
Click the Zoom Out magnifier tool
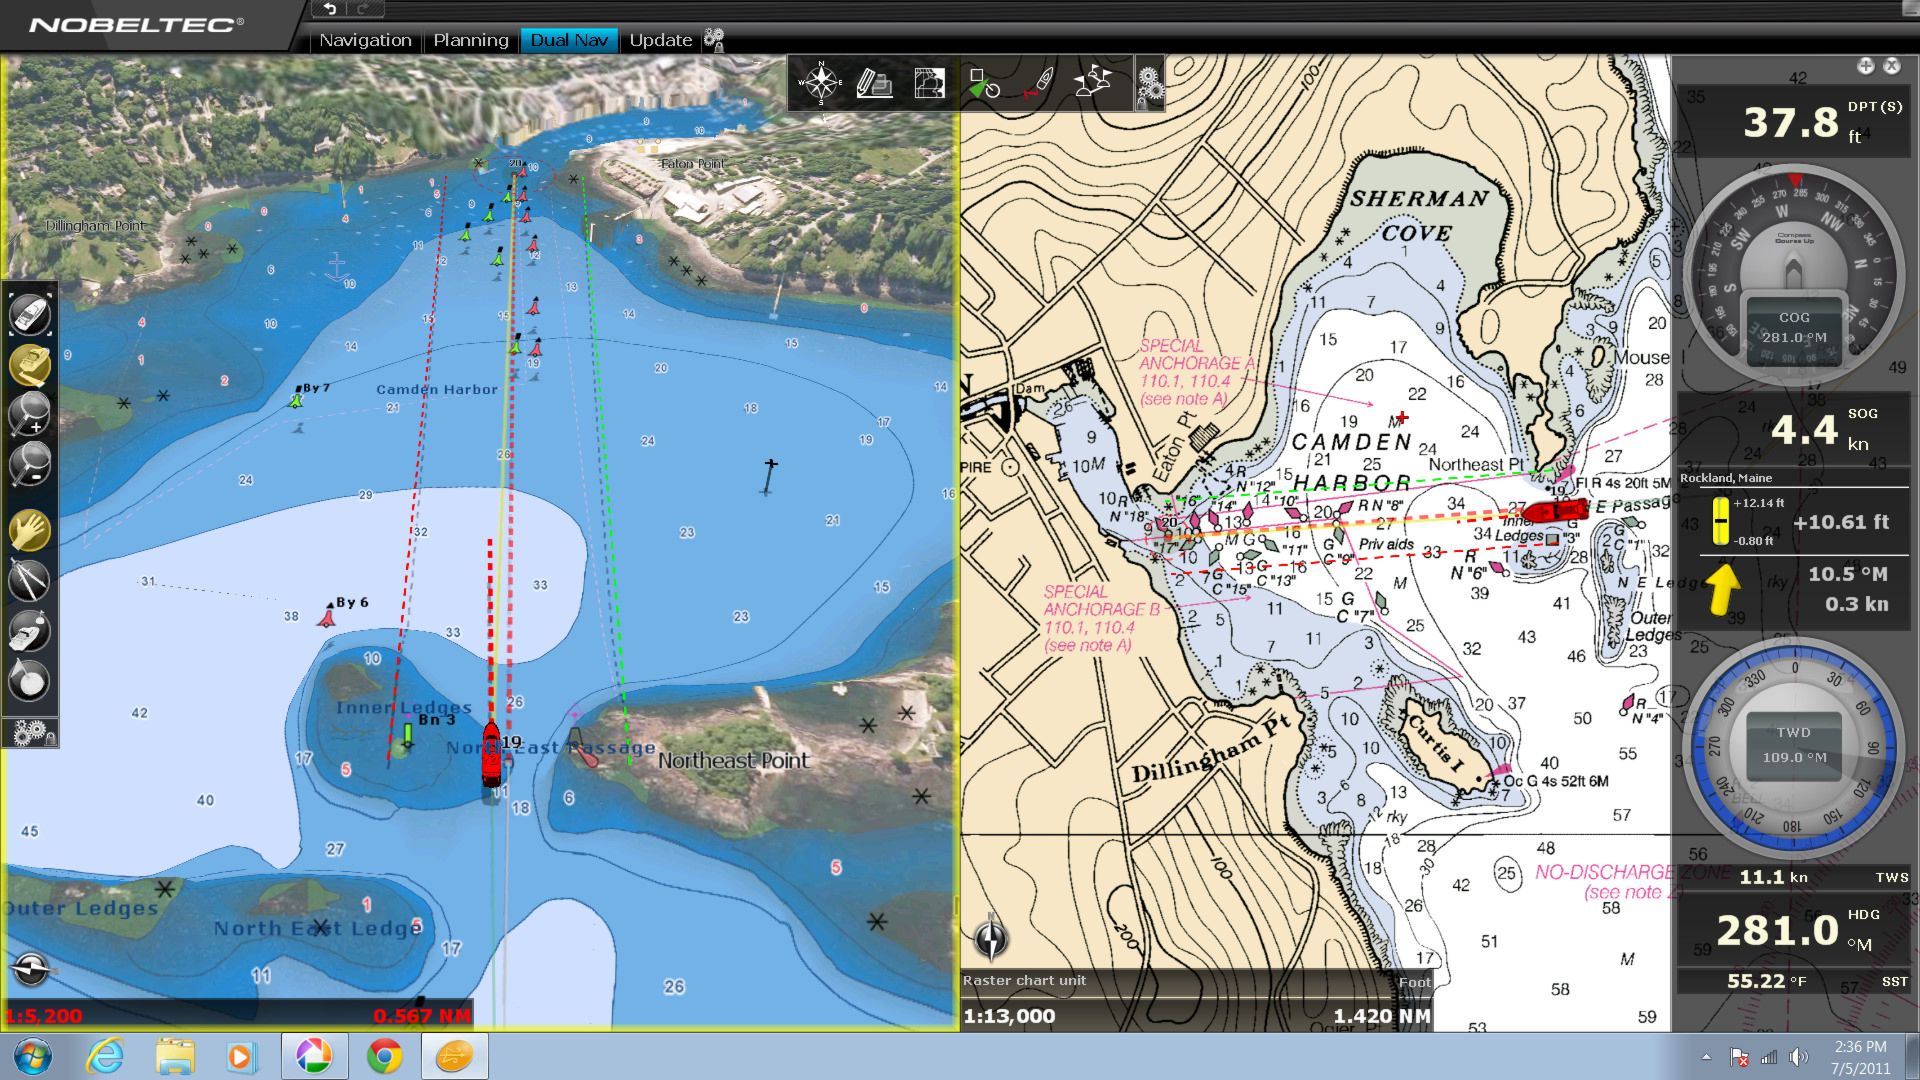(x=30, y=464)
